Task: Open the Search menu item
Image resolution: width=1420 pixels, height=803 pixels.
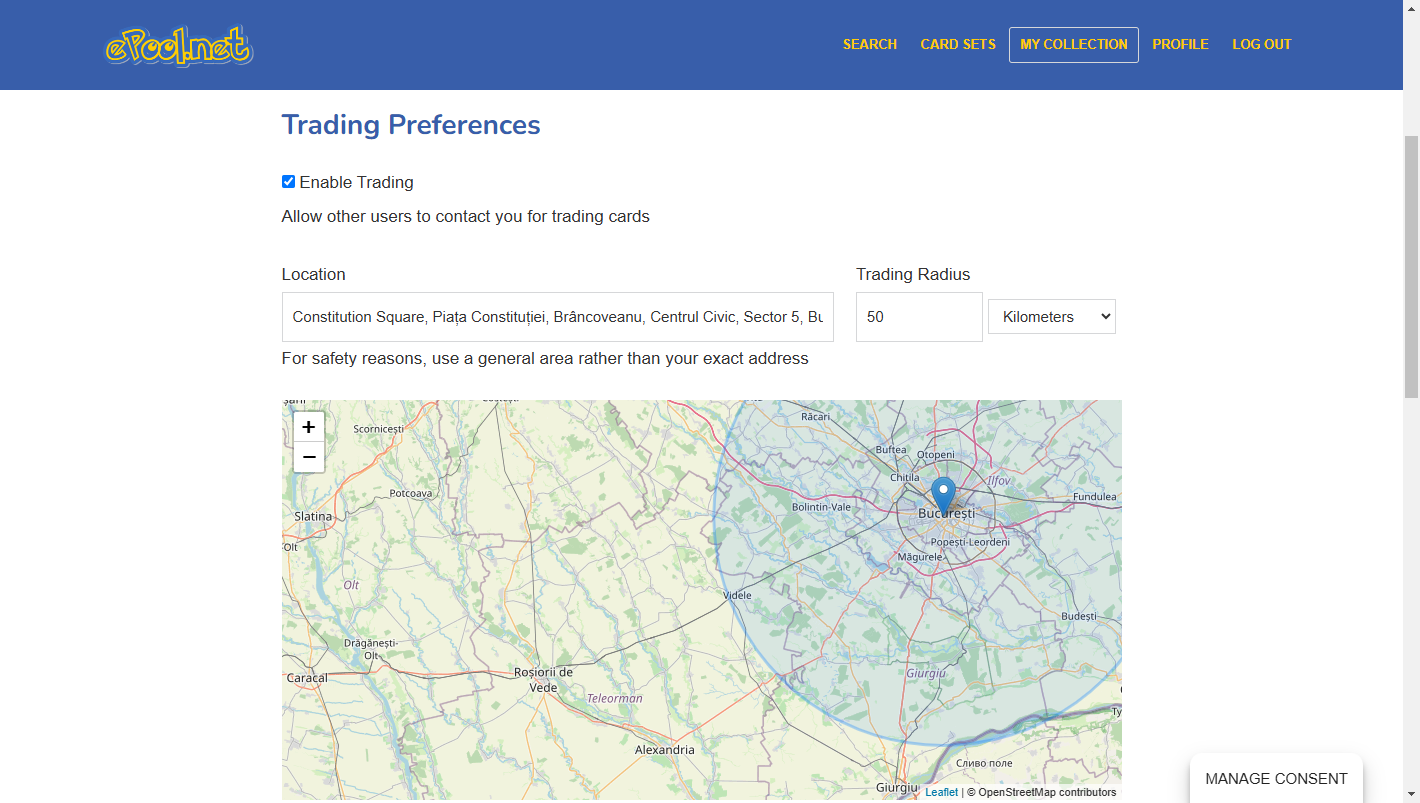Action: [x=870, y=44]
